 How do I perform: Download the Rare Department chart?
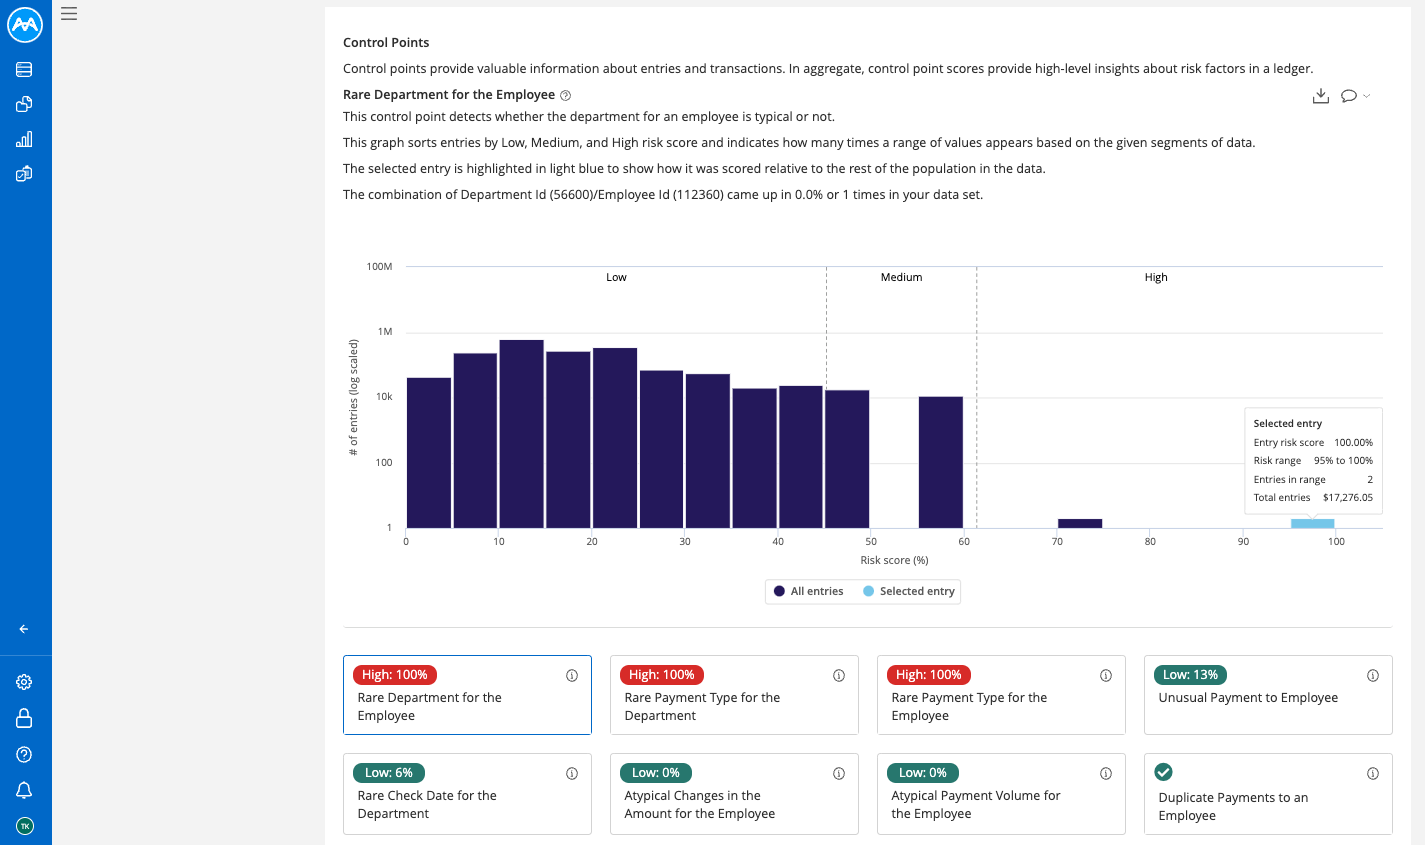click(1321, 95)
